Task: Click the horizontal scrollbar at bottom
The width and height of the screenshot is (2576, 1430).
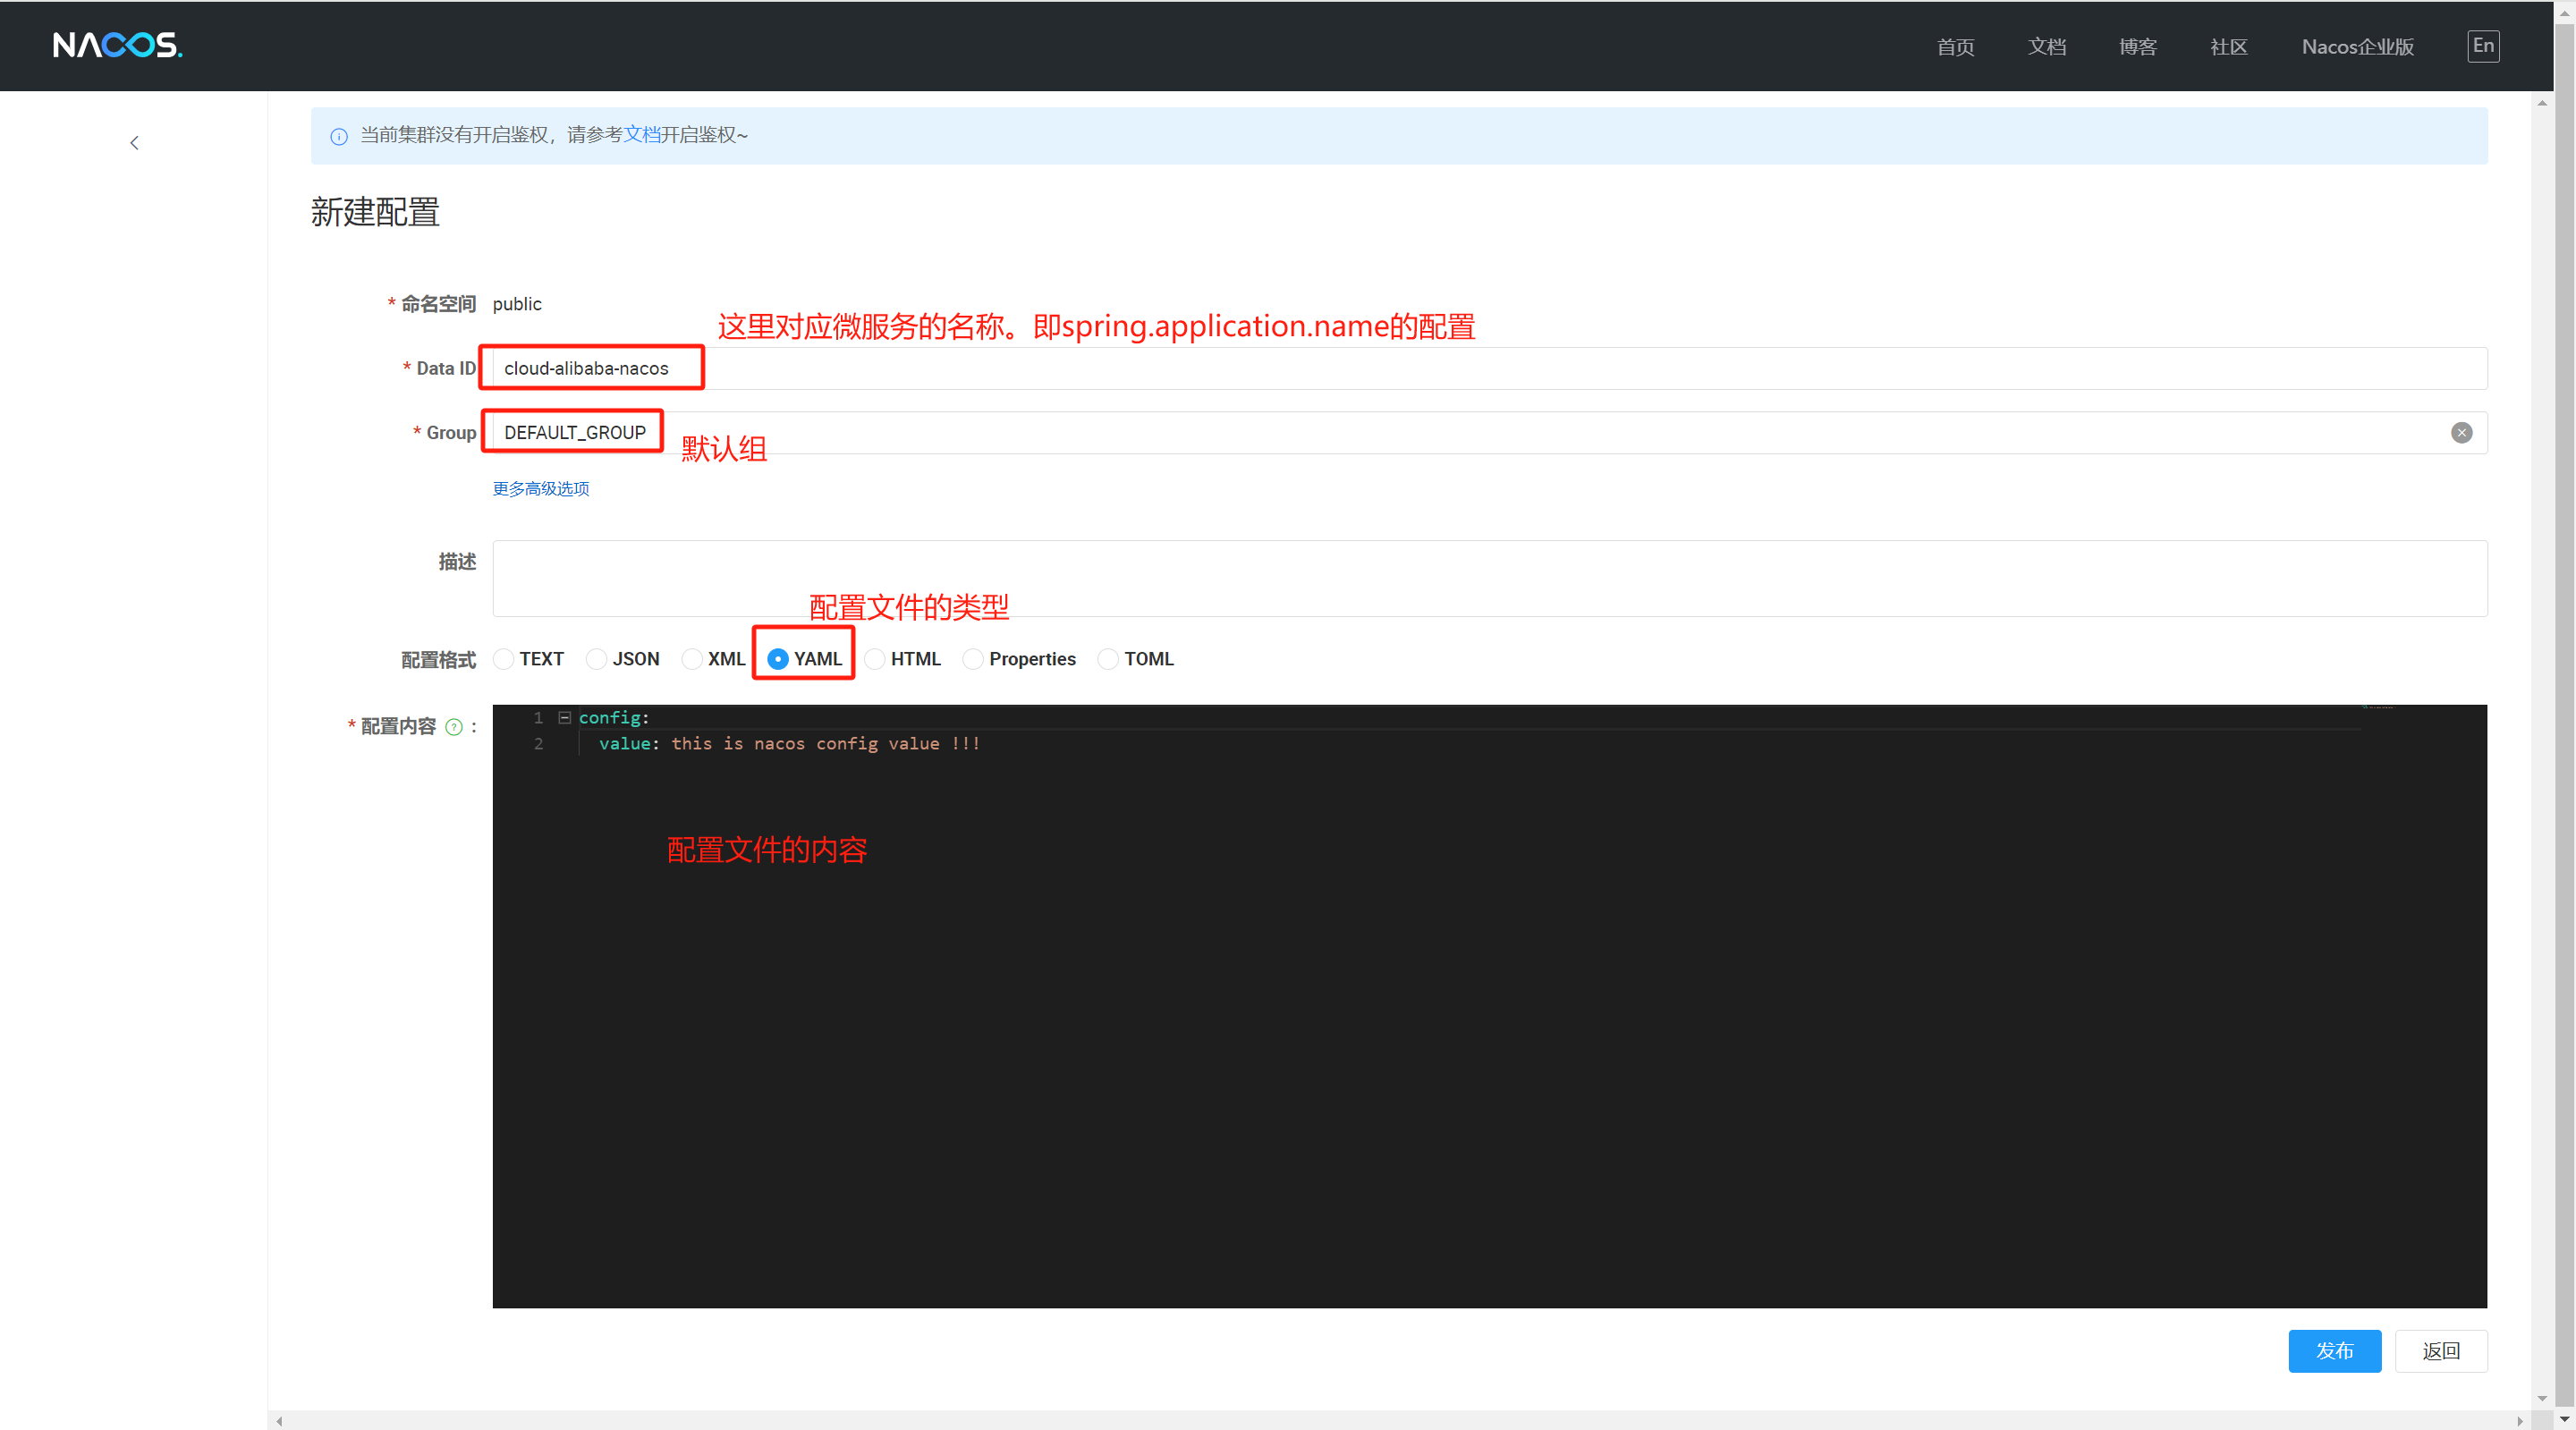Action: 1400,1420
